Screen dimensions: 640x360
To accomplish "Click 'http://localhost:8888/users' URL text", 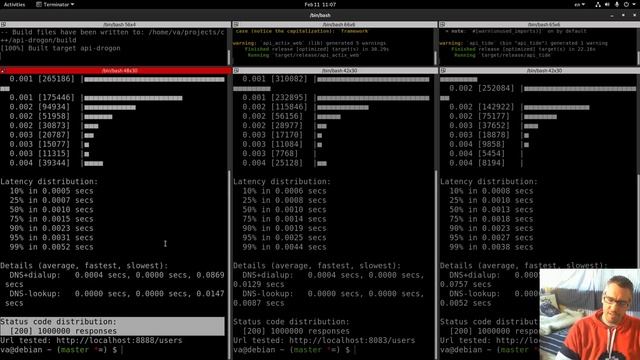I will (119, 340).
